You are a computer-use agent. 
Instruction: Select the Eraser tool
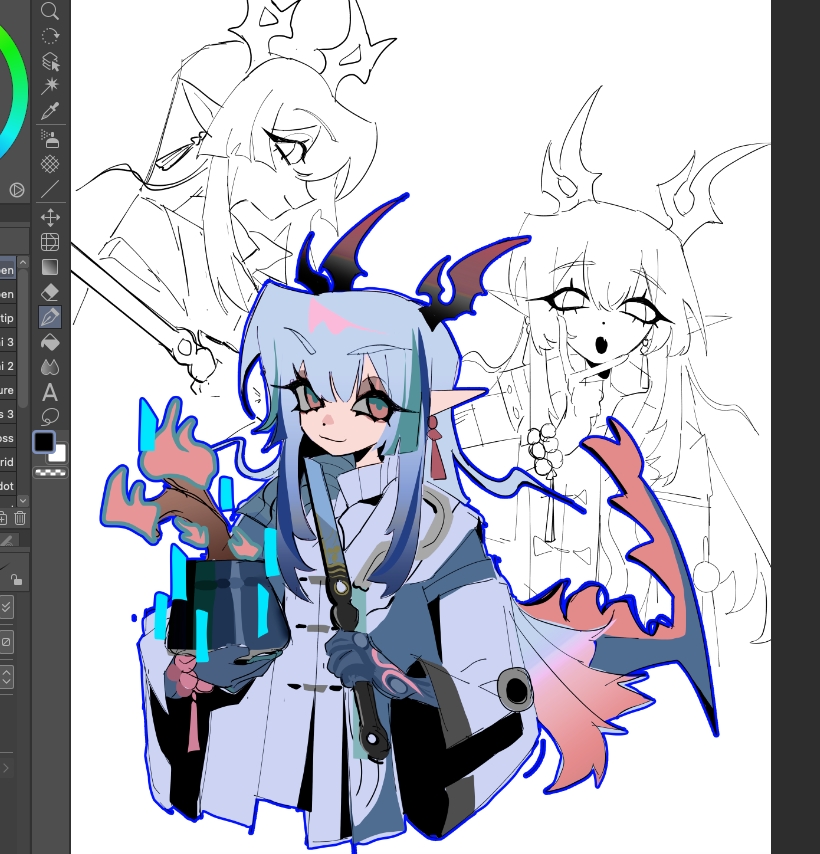tap(49, 292)
